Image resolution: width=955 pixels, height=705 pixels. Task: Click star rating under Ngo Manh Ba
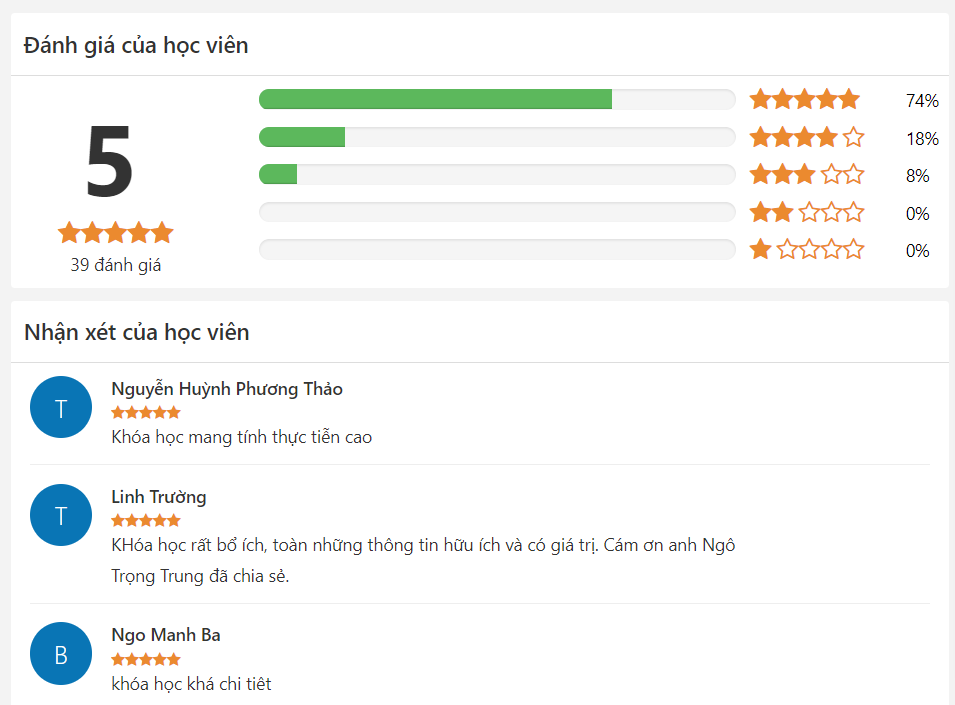click(146, 659)
